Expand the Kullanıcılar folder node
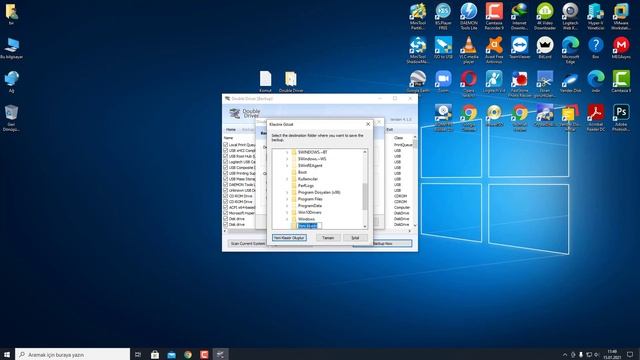640x360 pixels. click(287, 179)
